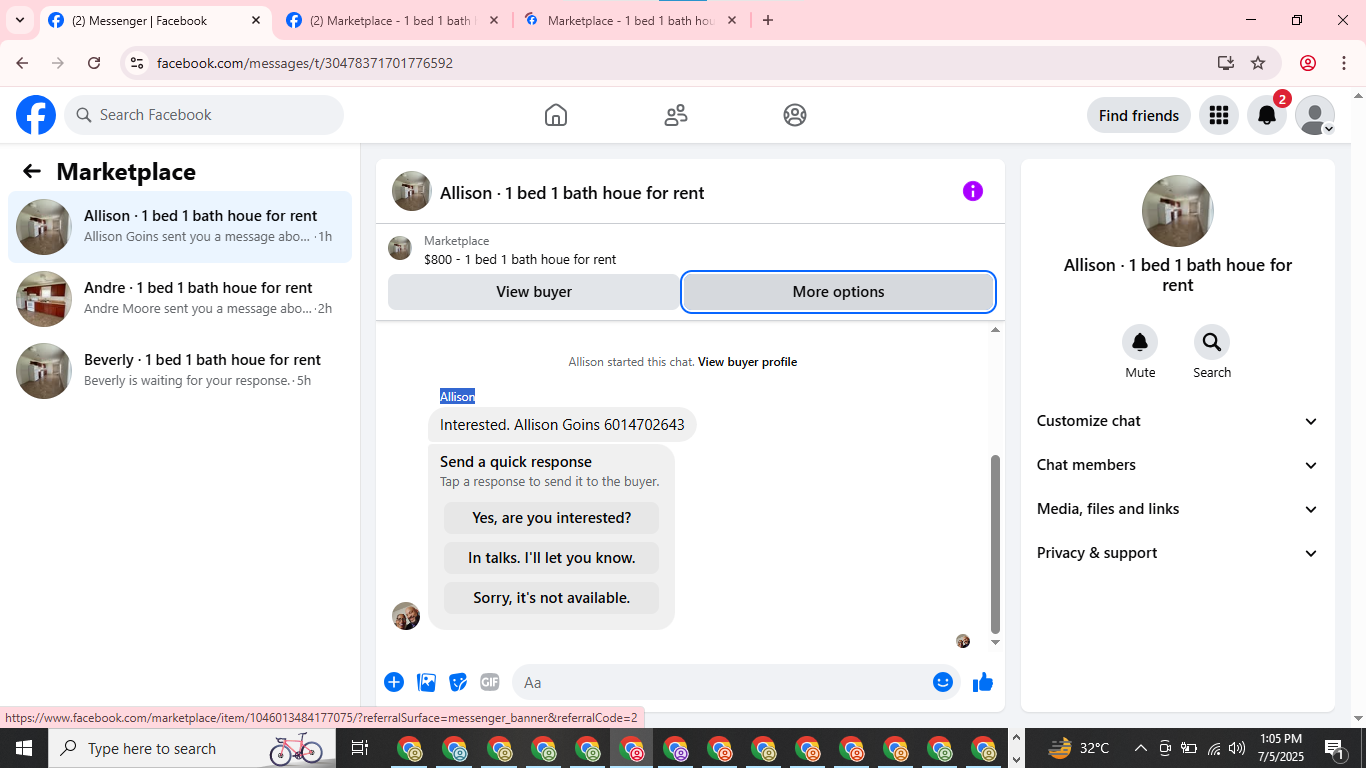Viewport: 1366px width, 768px height.
Task: Open more actions plus icon in composer
Action: pos(394,682)
